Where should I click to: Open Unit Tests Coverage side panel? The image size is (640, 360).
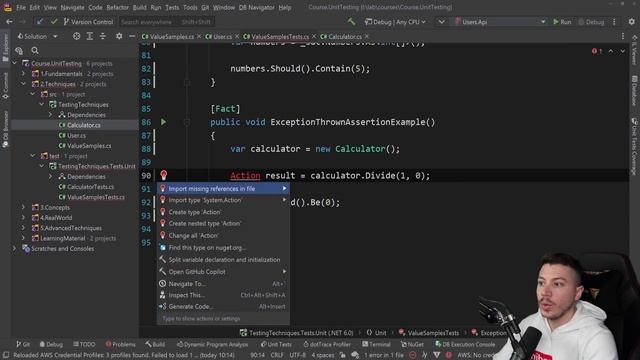(634, 146)
